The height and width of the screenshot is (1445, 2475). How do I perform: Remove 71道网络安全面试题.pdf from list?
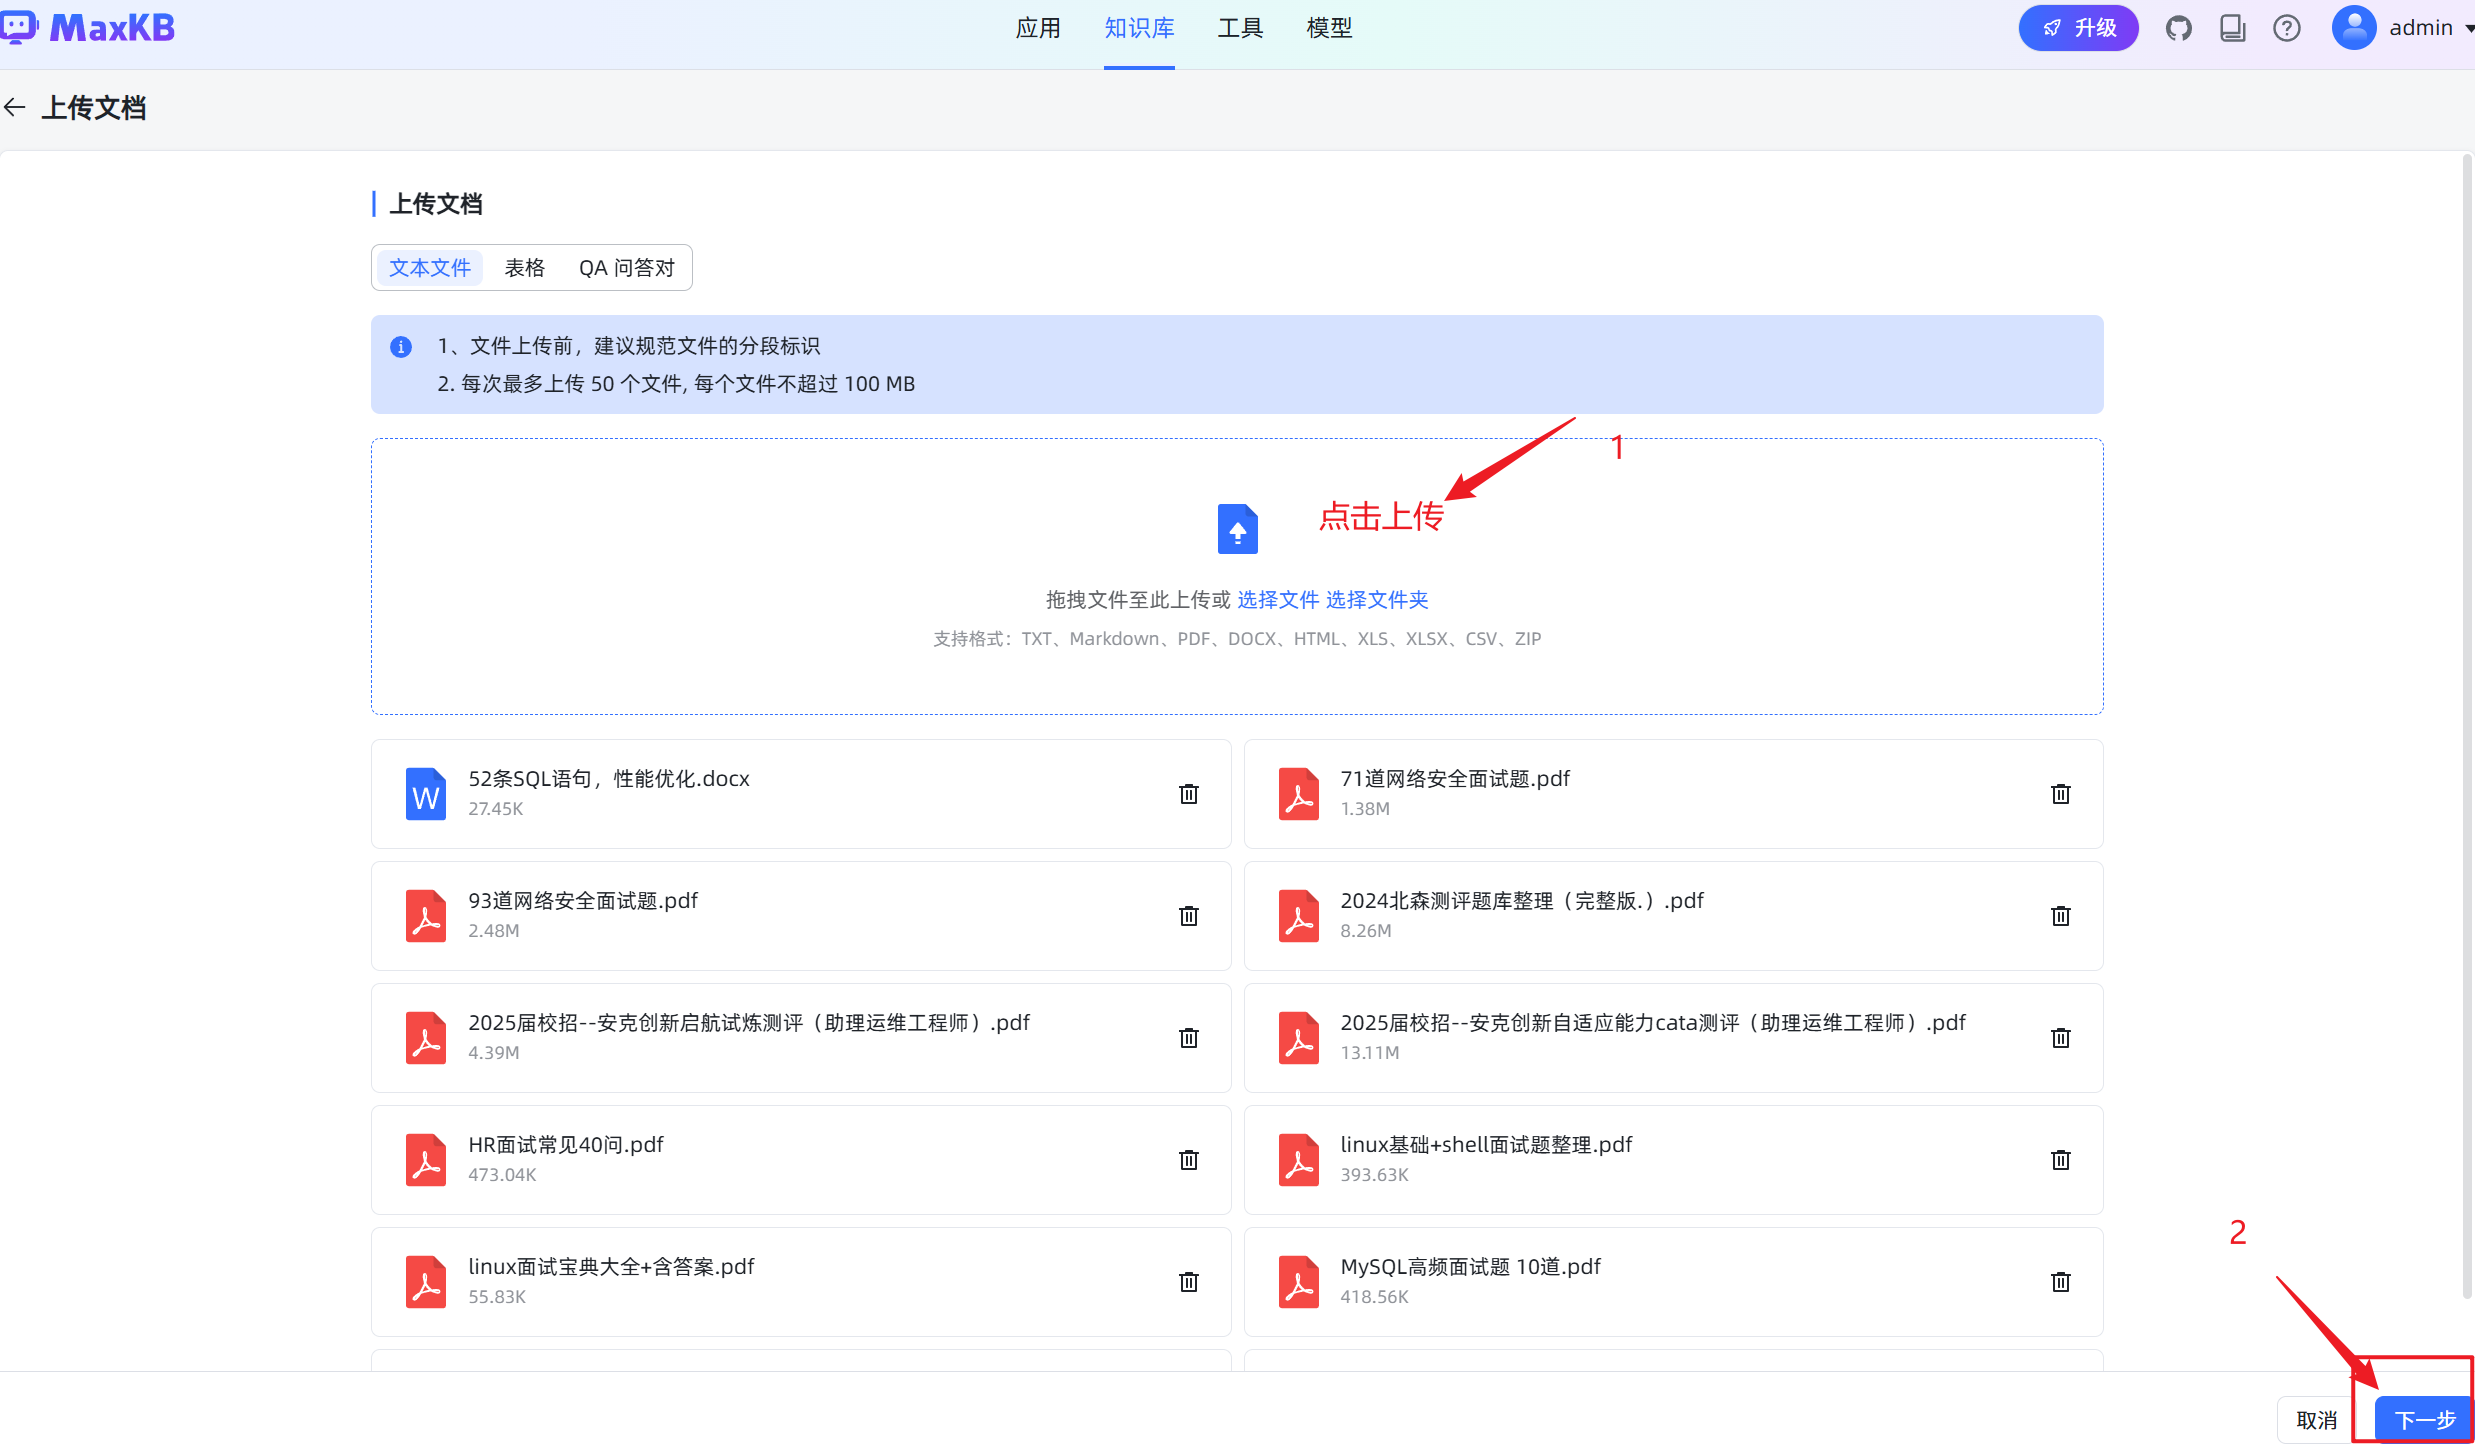[x=2060, y=794]
